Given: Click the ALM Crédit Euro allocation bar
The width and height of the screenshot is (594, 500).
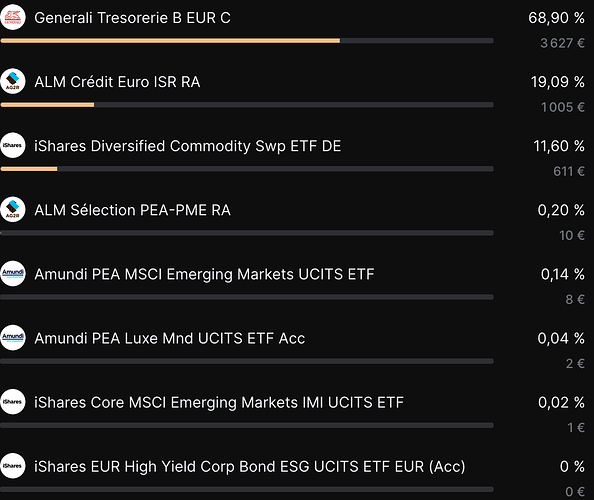Looking at the screenshot, I should coord(247,105).
